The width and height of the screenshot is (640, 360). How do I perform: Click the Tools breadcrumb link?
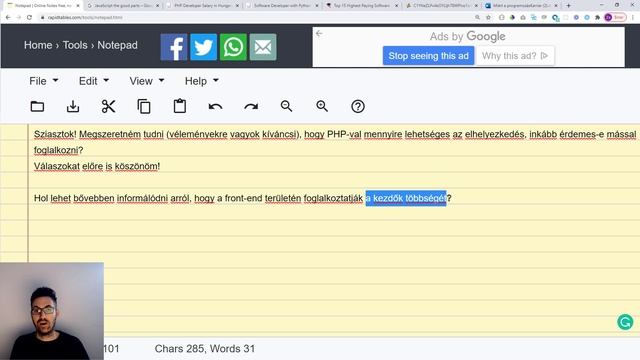click(x=75, y=45)
